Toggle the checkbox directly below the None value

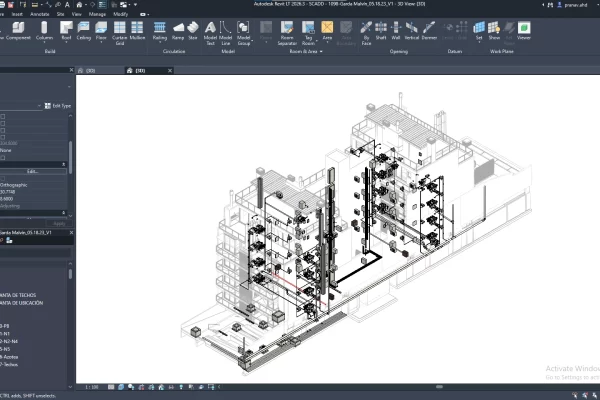coord(3,158)
